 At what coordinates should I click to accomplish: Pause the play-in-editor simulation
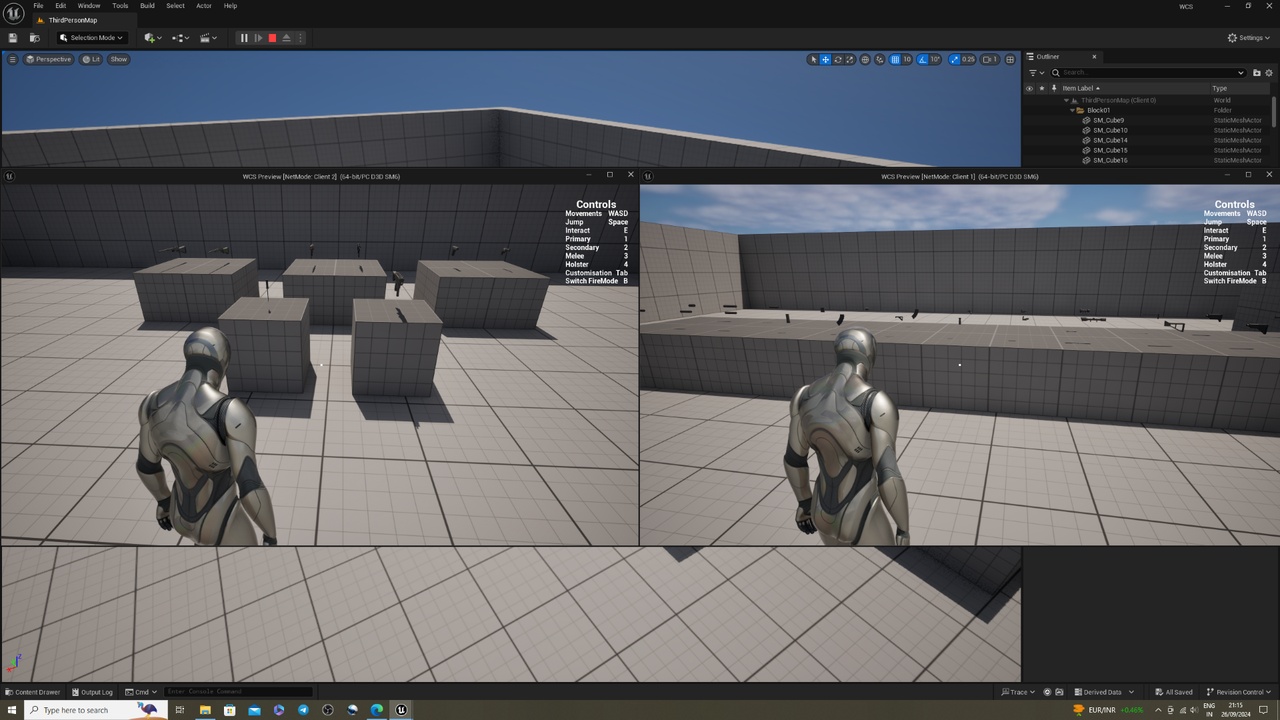(x=244, y=38)
